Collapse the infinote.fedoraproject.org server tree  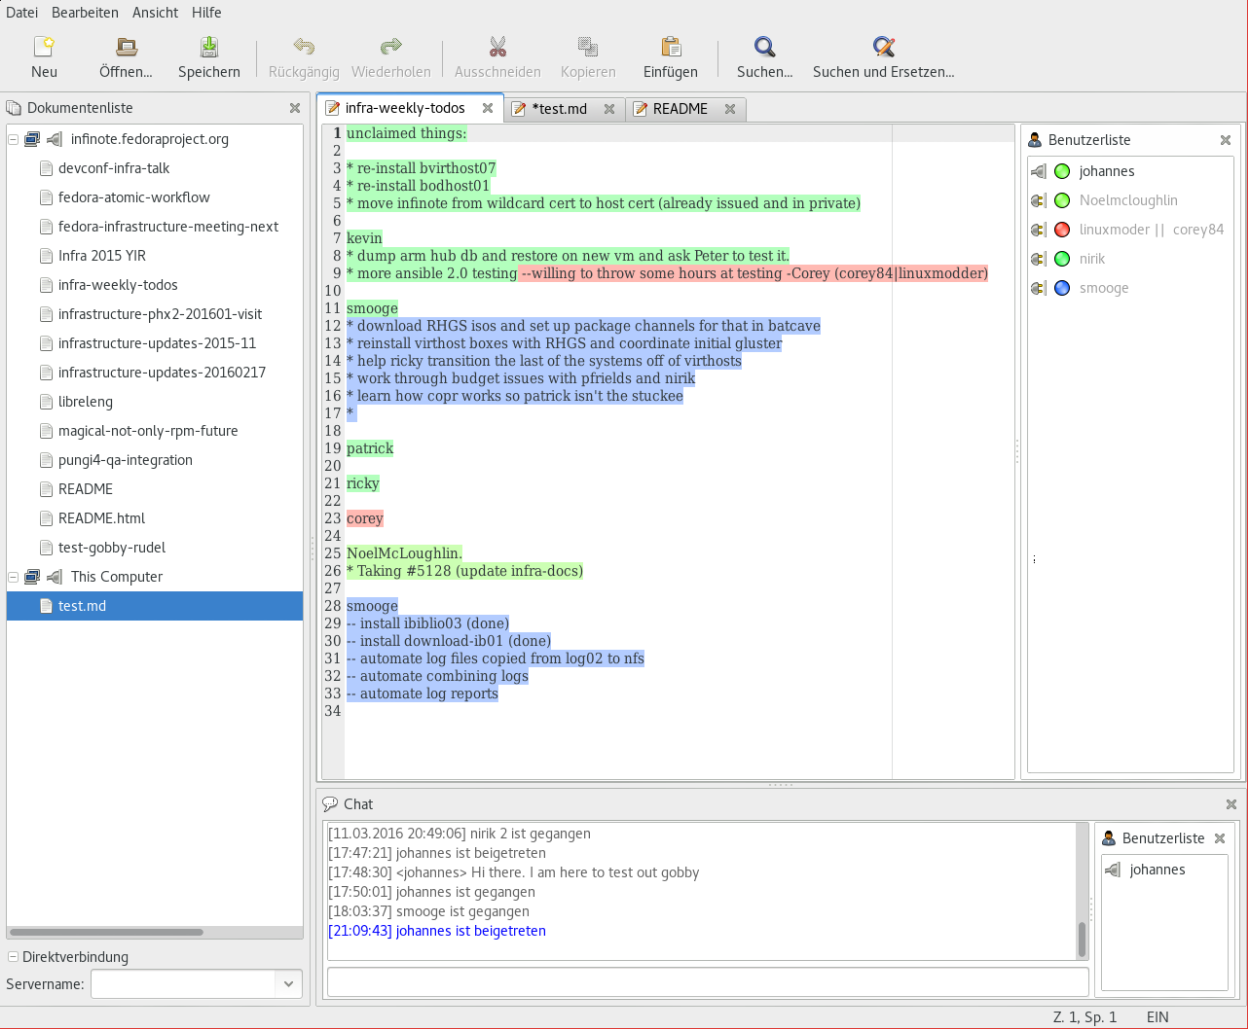point(14,140)
